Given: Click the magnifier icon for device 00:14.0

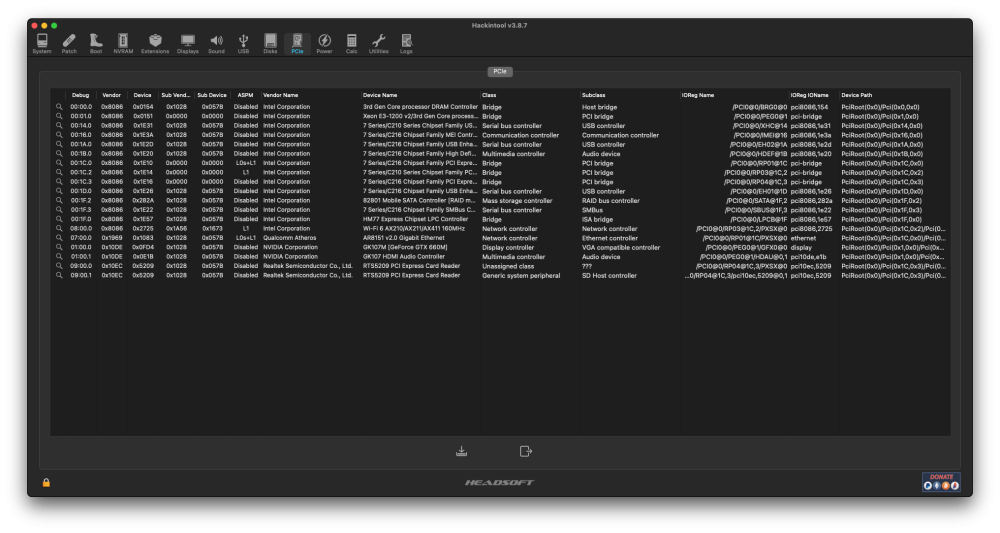Looking at the screenshot, I should (59, 126).
